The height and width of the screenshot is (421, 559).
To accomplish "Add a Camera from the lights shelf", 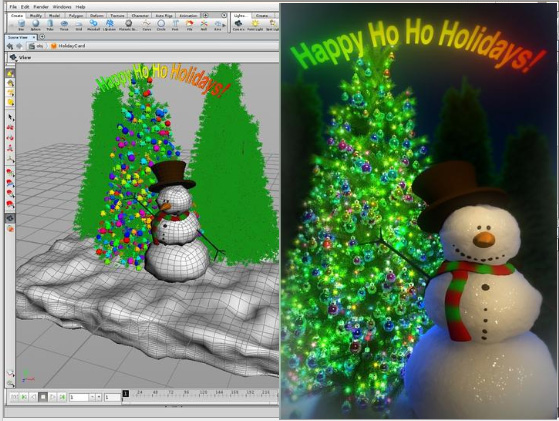I will coord(238,25).
